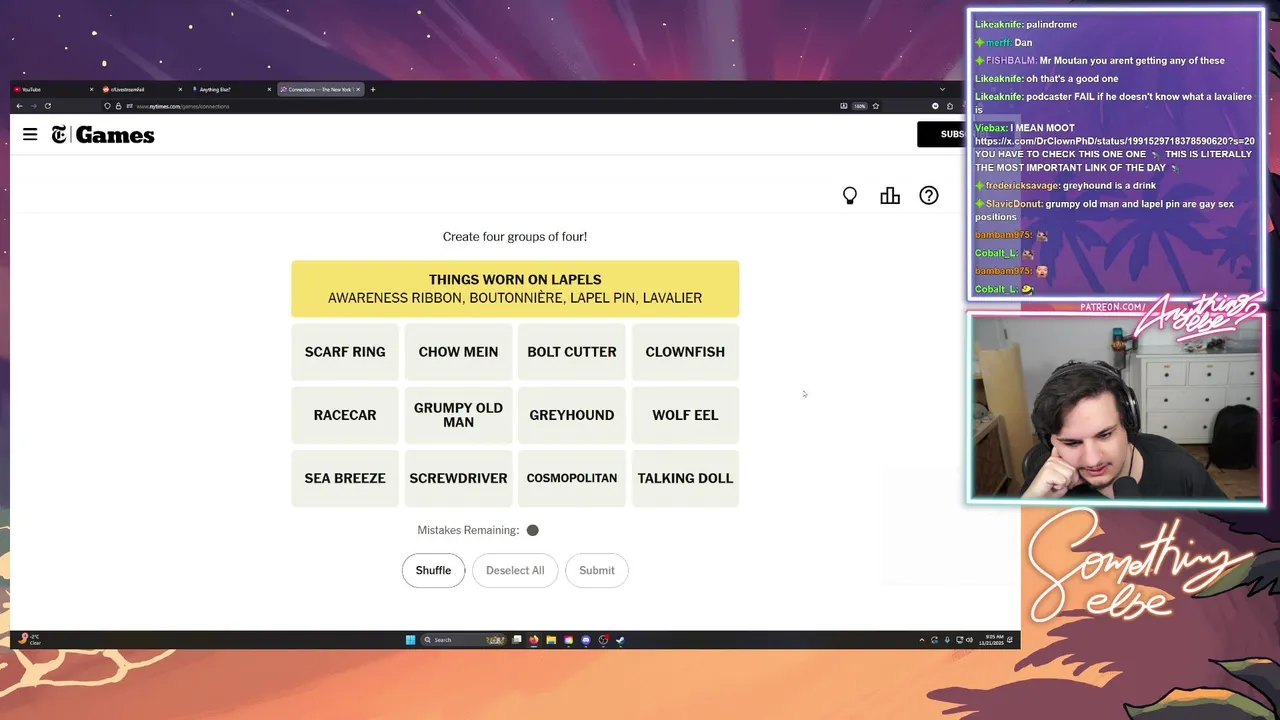Select the SCARF RING tile
1280x720 pixels.
[345, 352]
